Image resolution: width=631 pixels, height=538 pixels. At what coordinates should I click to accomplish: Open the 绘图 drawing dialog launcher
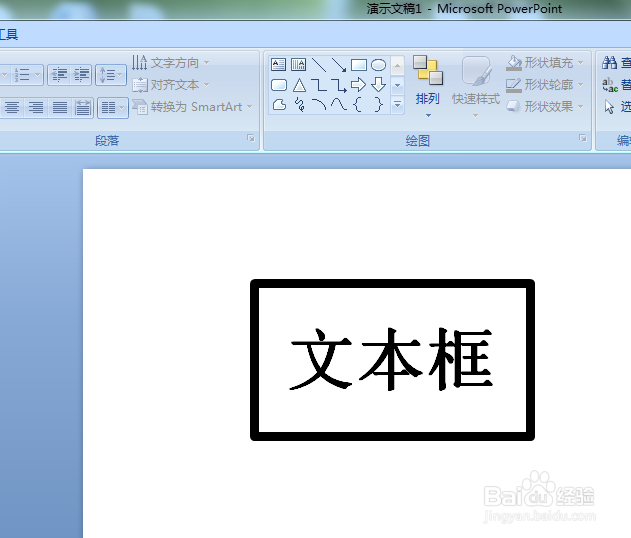coord(582,138)
